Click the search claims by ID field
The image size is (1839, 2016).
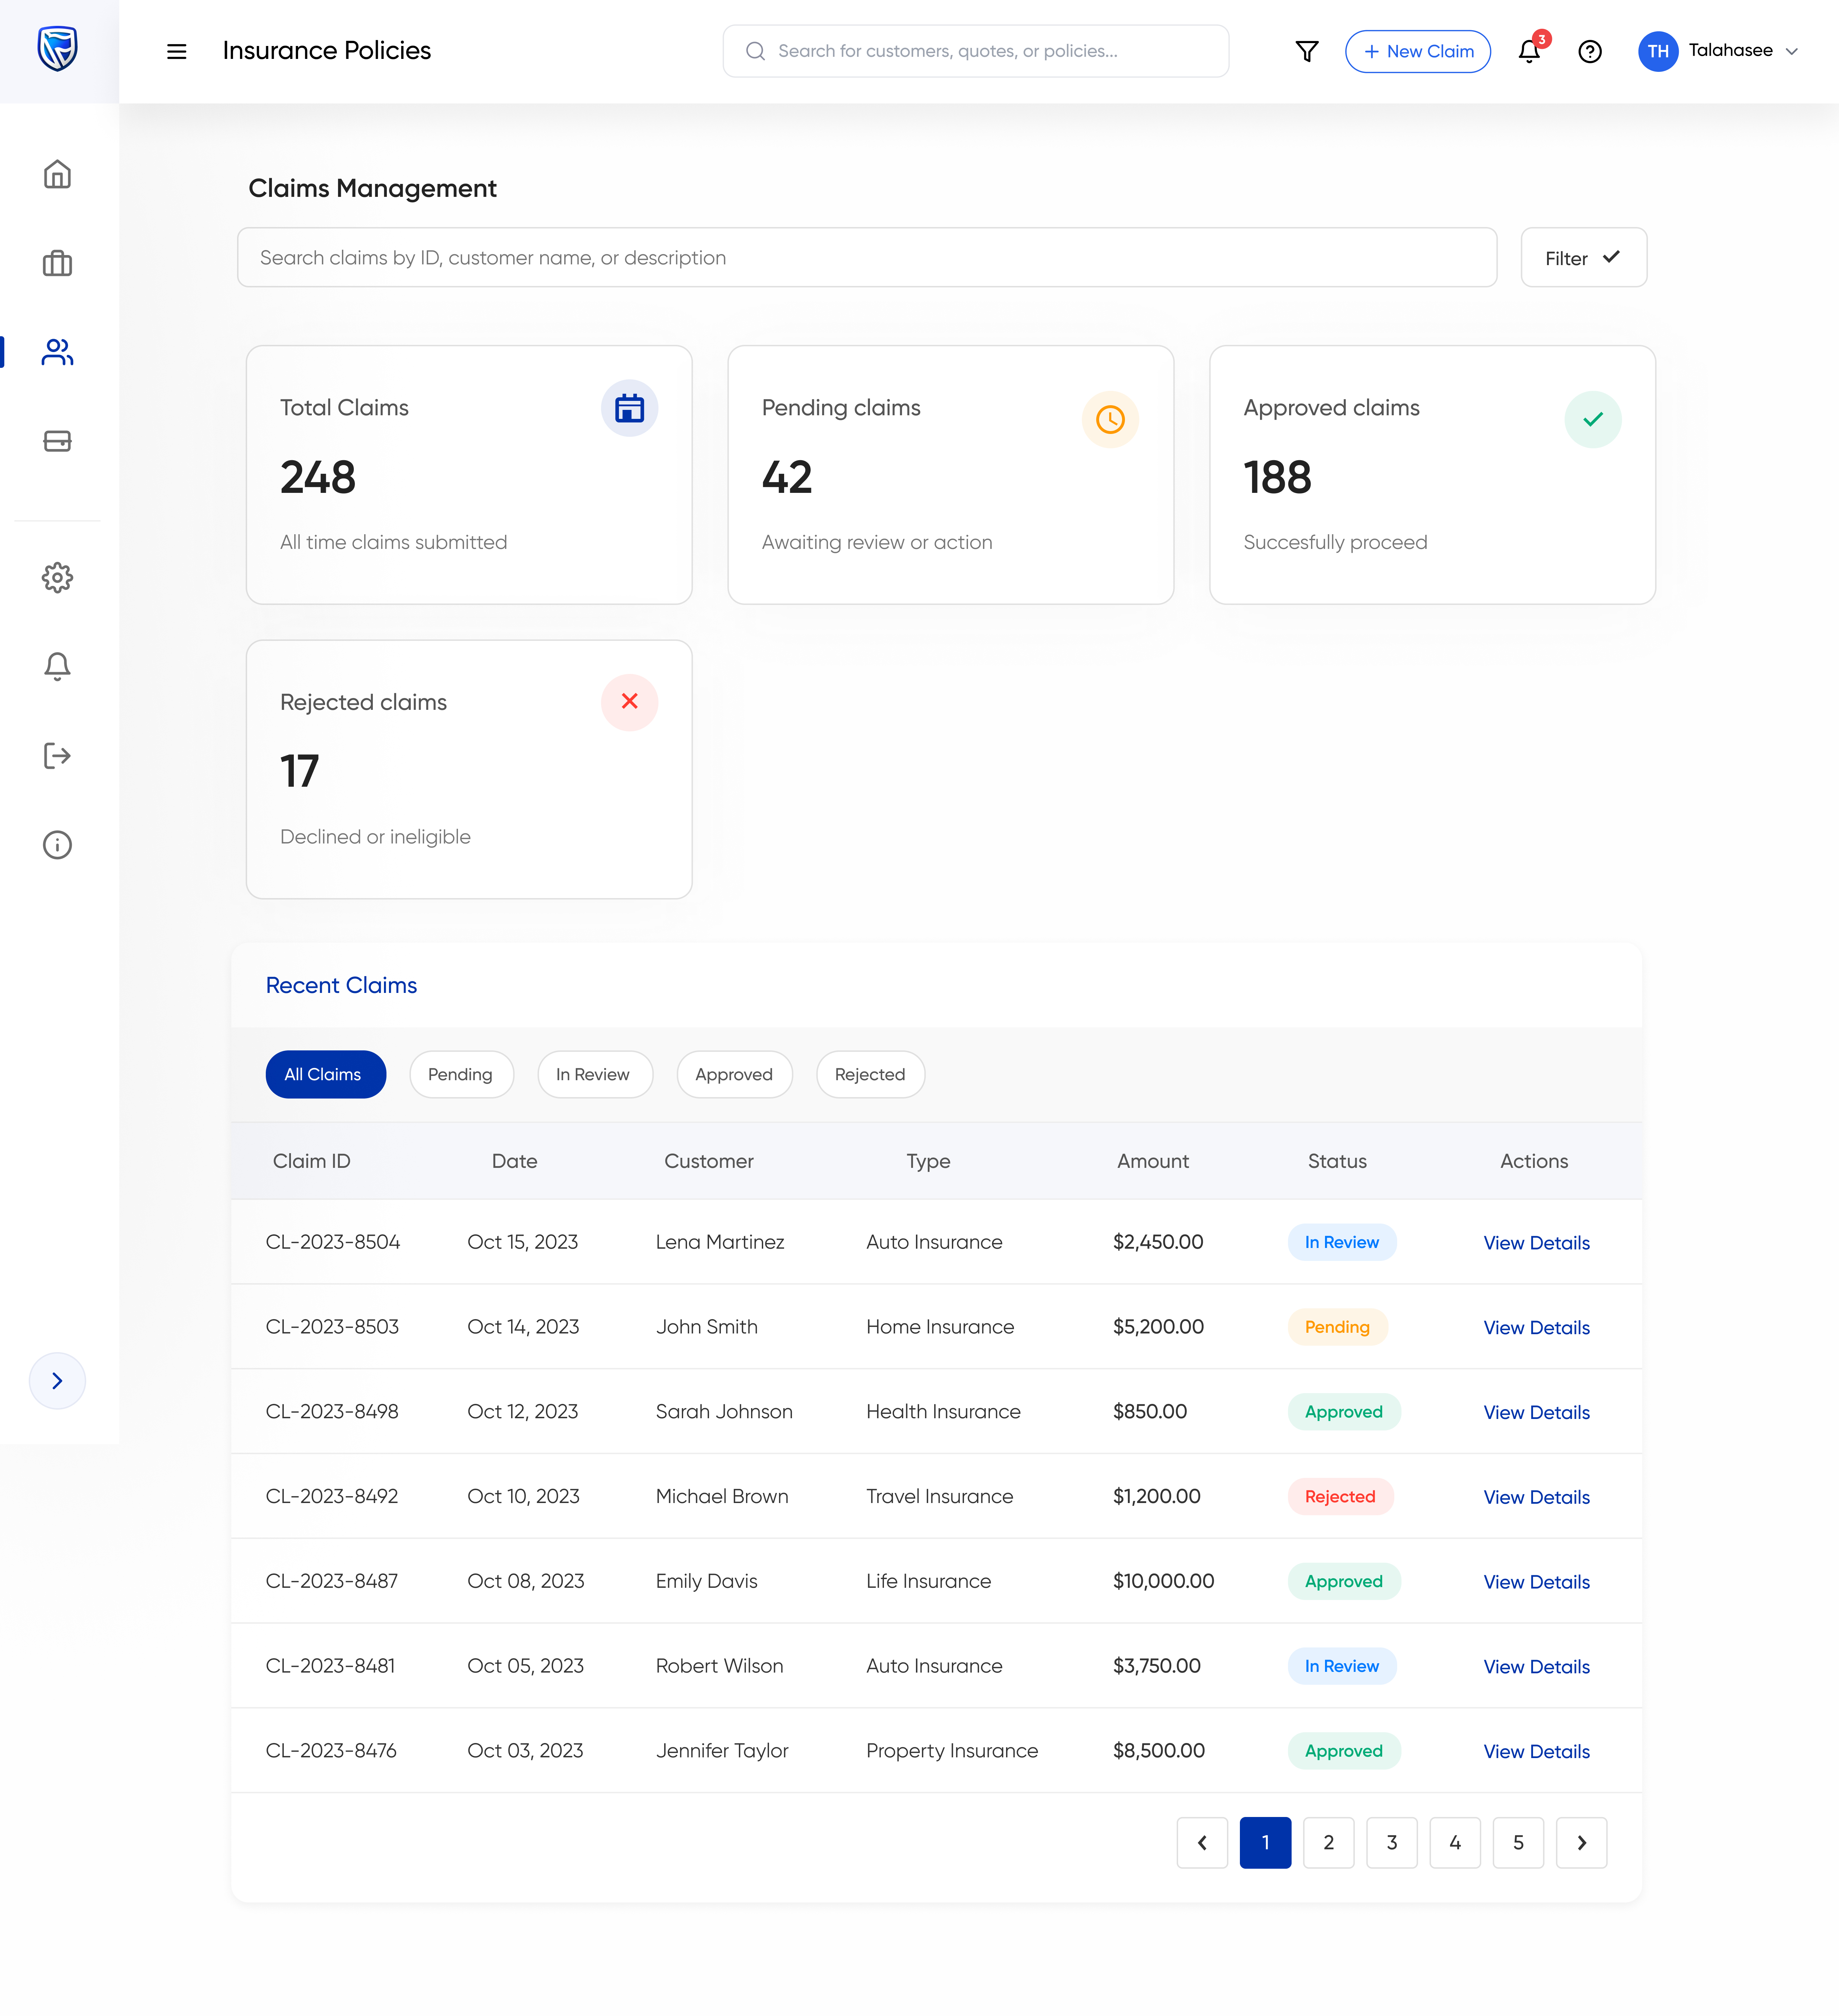(866, 258)
